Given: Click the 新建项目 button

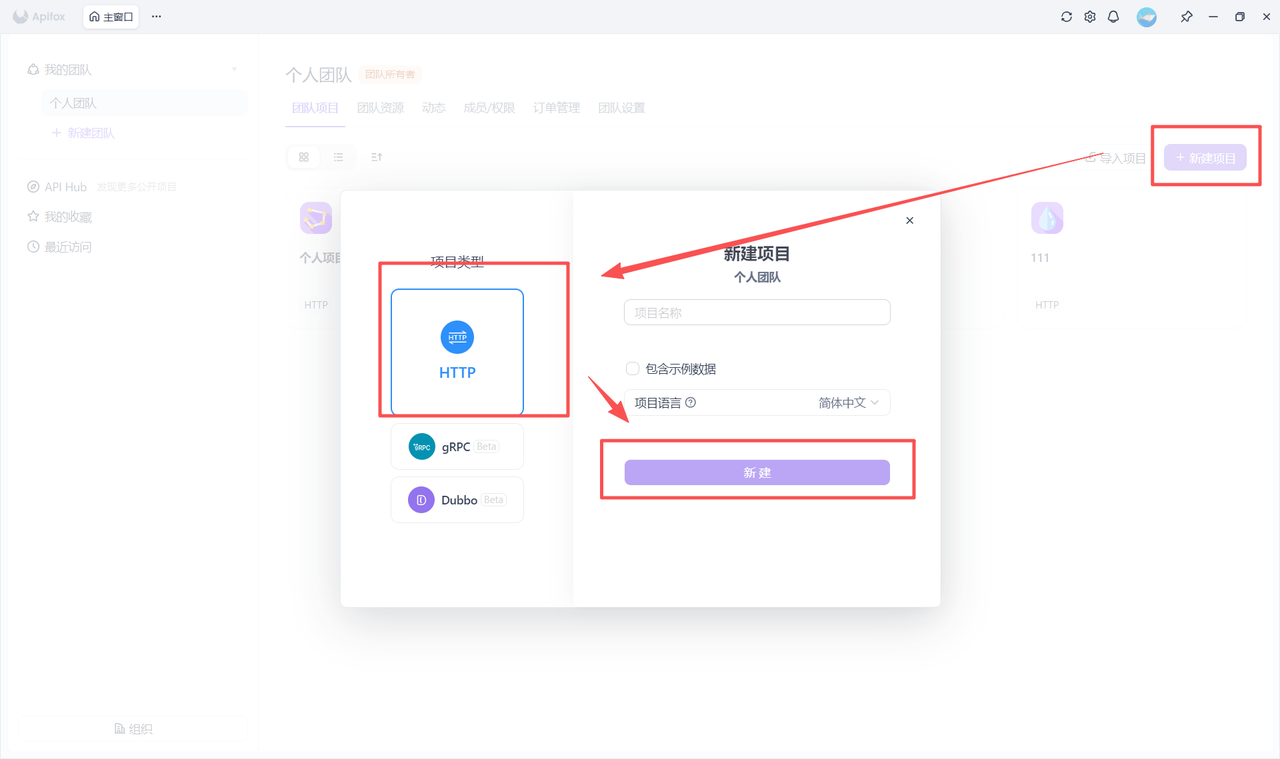Looking at the screenshot, I should 1205,158.
